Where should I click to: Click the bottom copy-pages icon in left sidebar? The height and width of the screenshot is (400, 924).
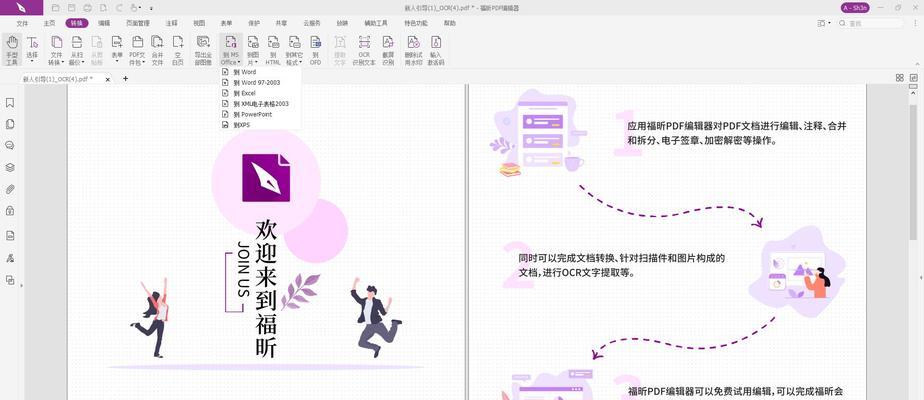point(10,280)
